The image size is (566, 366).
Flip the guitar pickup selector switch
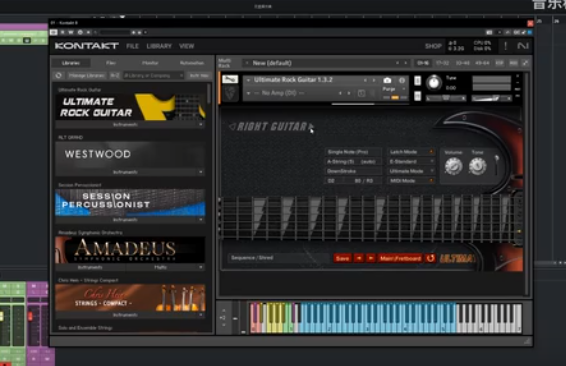point(497,165)
